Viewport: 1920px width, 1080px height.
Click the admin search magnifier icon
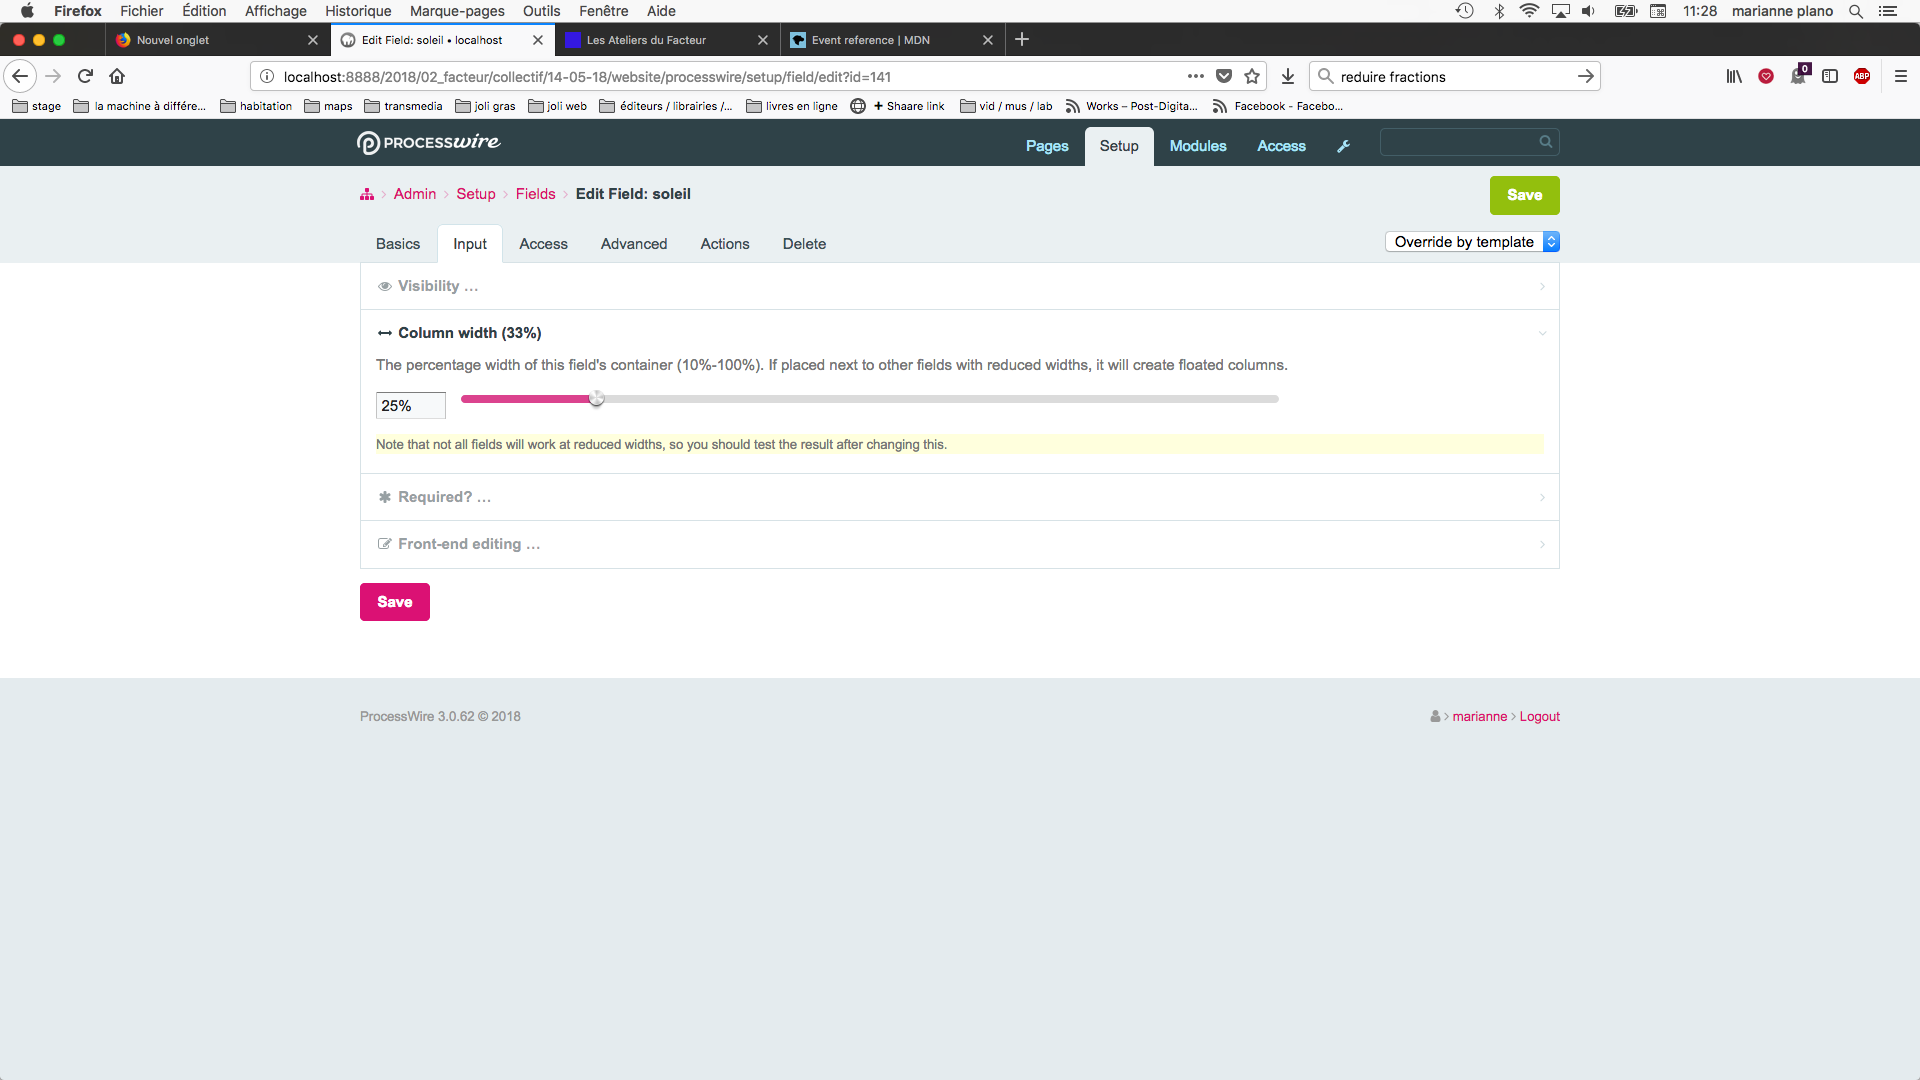coord(1546,142)
